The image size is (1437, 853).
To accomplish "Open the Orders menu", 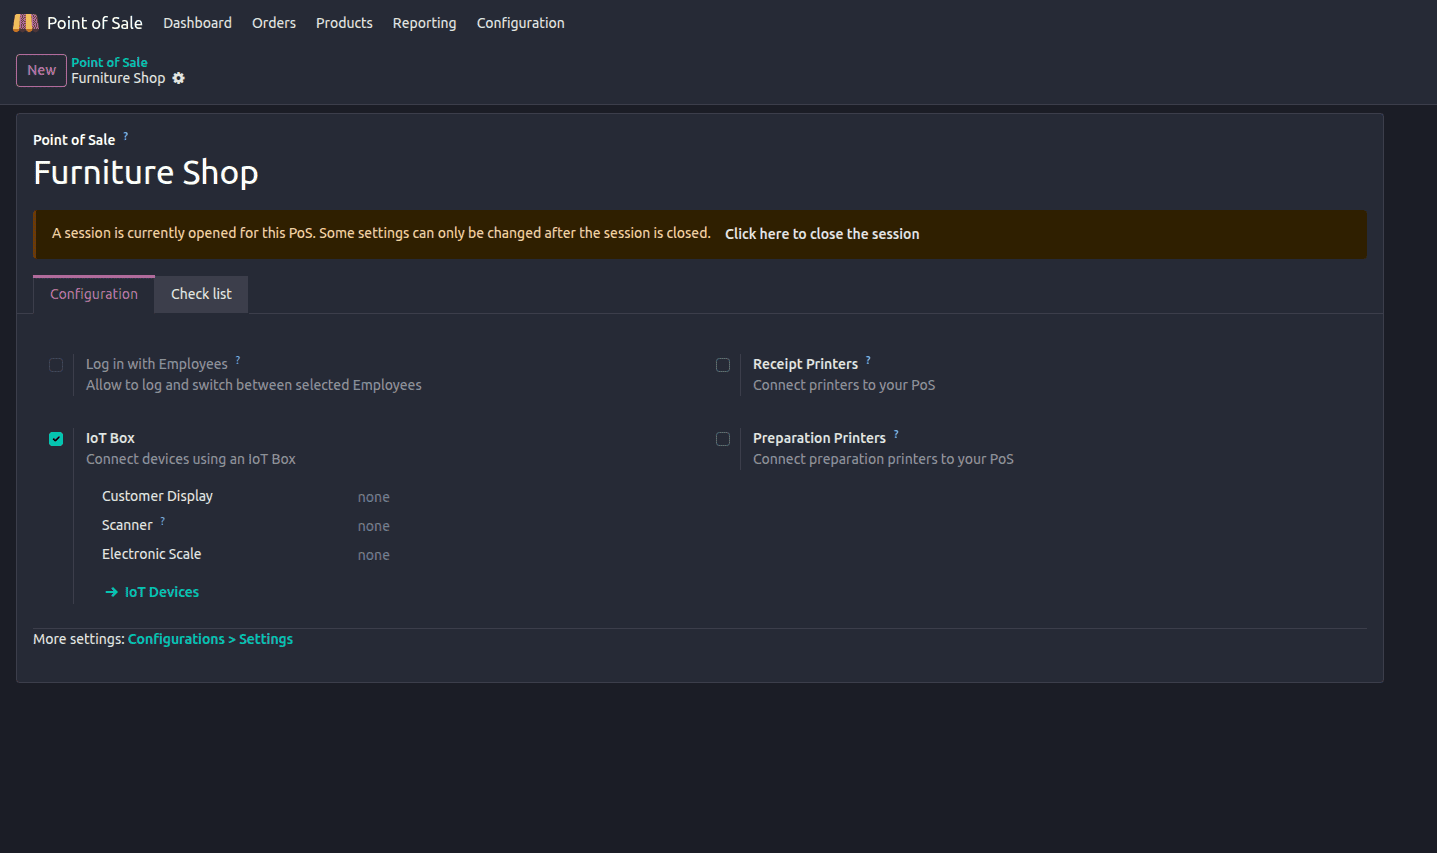I will point(274,23).
